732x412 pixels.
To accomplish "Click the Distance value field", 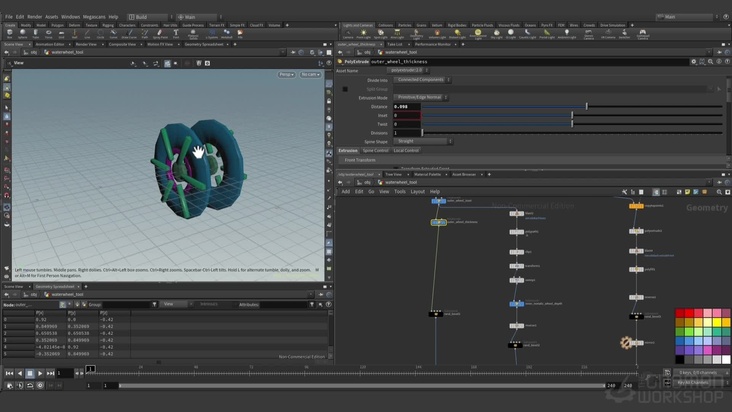I will pos(407,107).
